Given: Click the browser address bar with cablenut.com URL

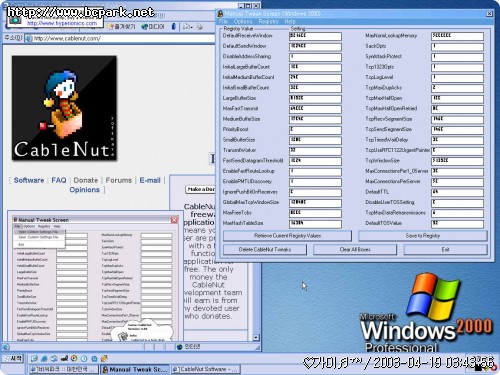Looking at the screenshot, I should (x=120, y=38).
